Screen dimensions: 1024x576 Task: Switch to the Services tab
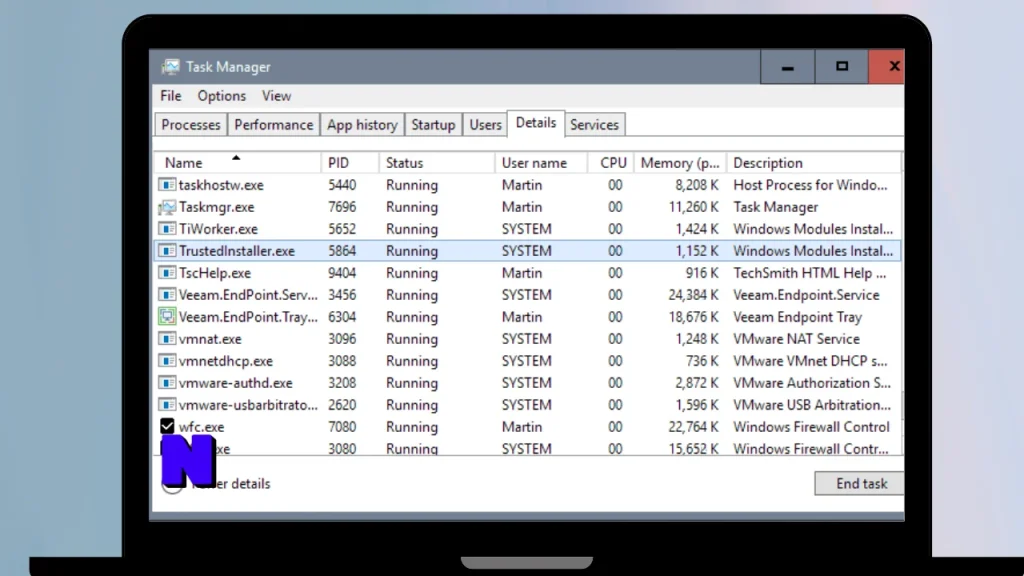point(594,125)
